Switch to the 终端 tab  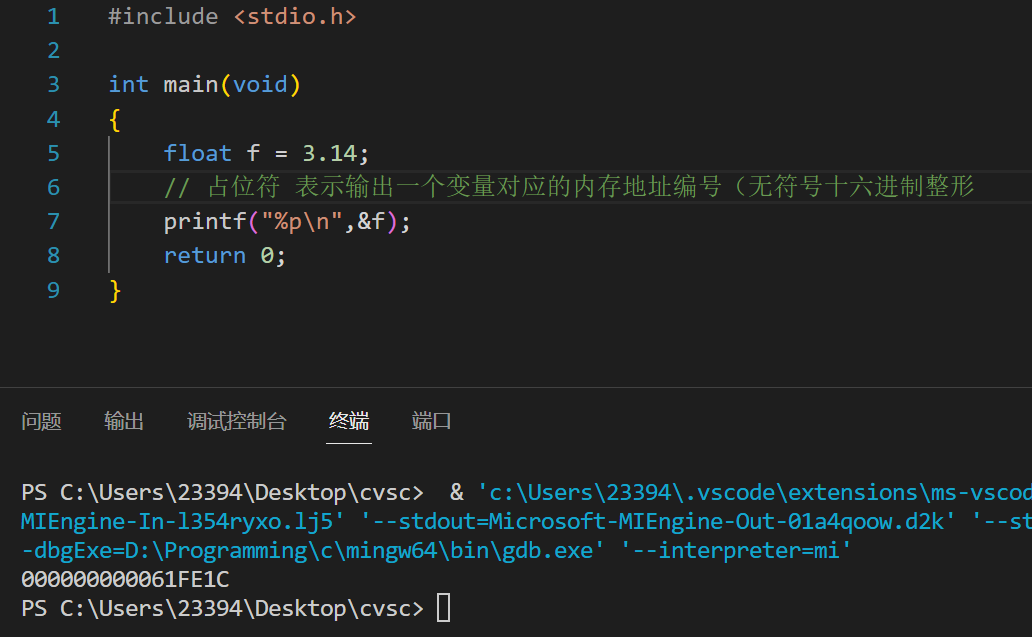[x=348, y=421]
